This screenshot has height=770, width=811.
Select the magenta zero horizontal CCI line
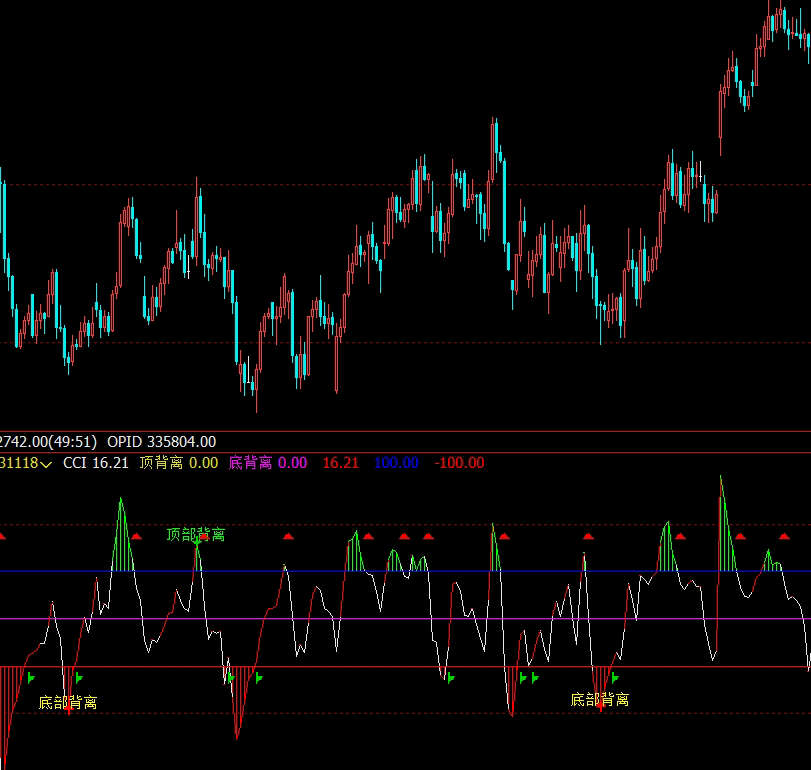406,618
